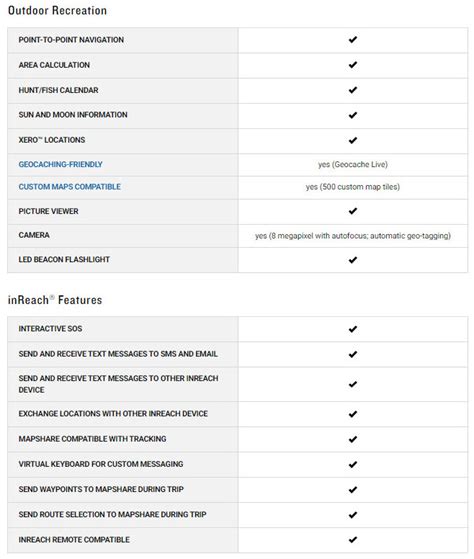The height and width of the screenshot is (559, 474).
Task: Click the Virtual Keyboard for Custom Messaging label
Action: tap(101, 464)
